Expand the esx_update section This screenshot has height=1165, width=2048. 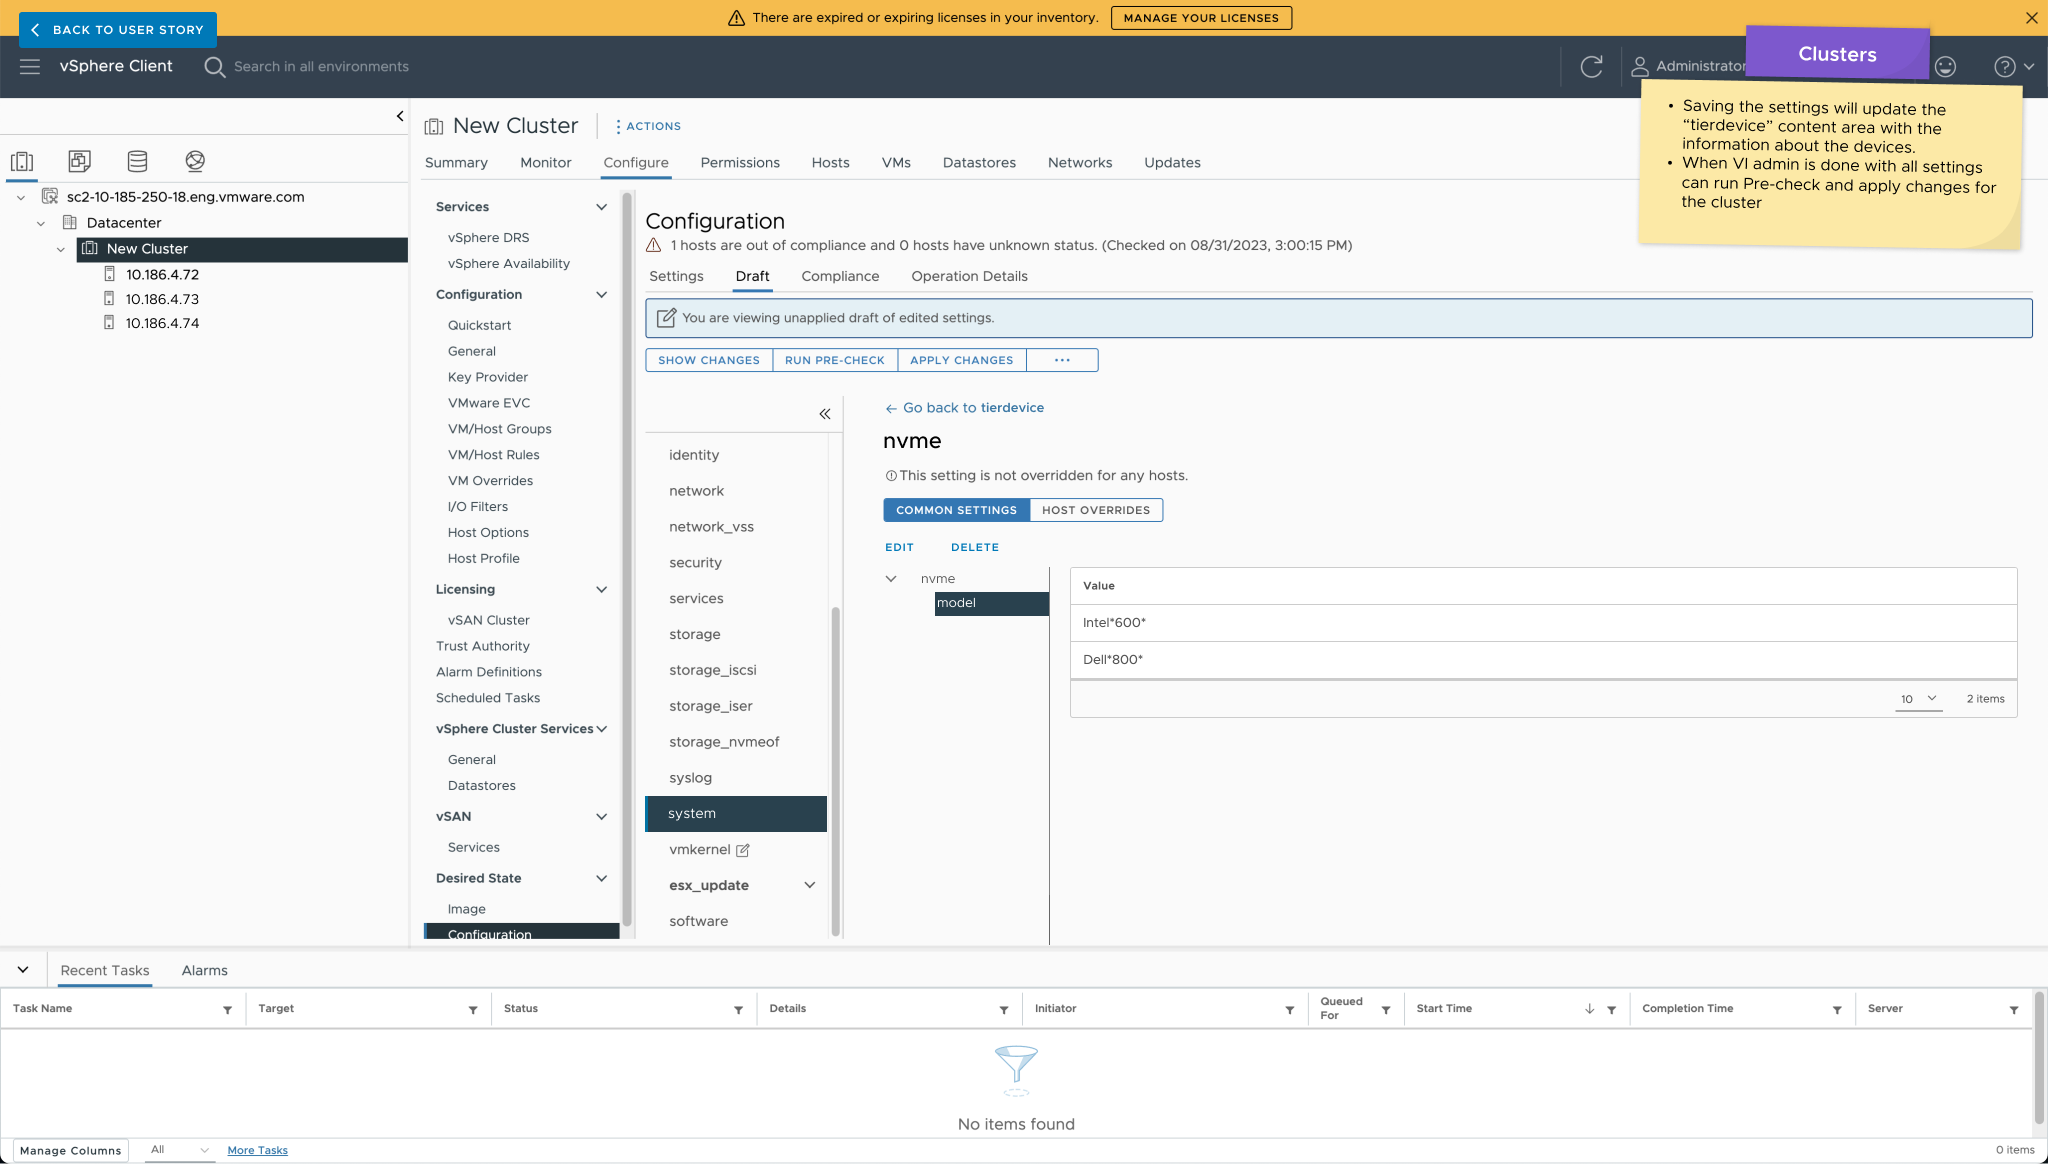coord(809,885)
